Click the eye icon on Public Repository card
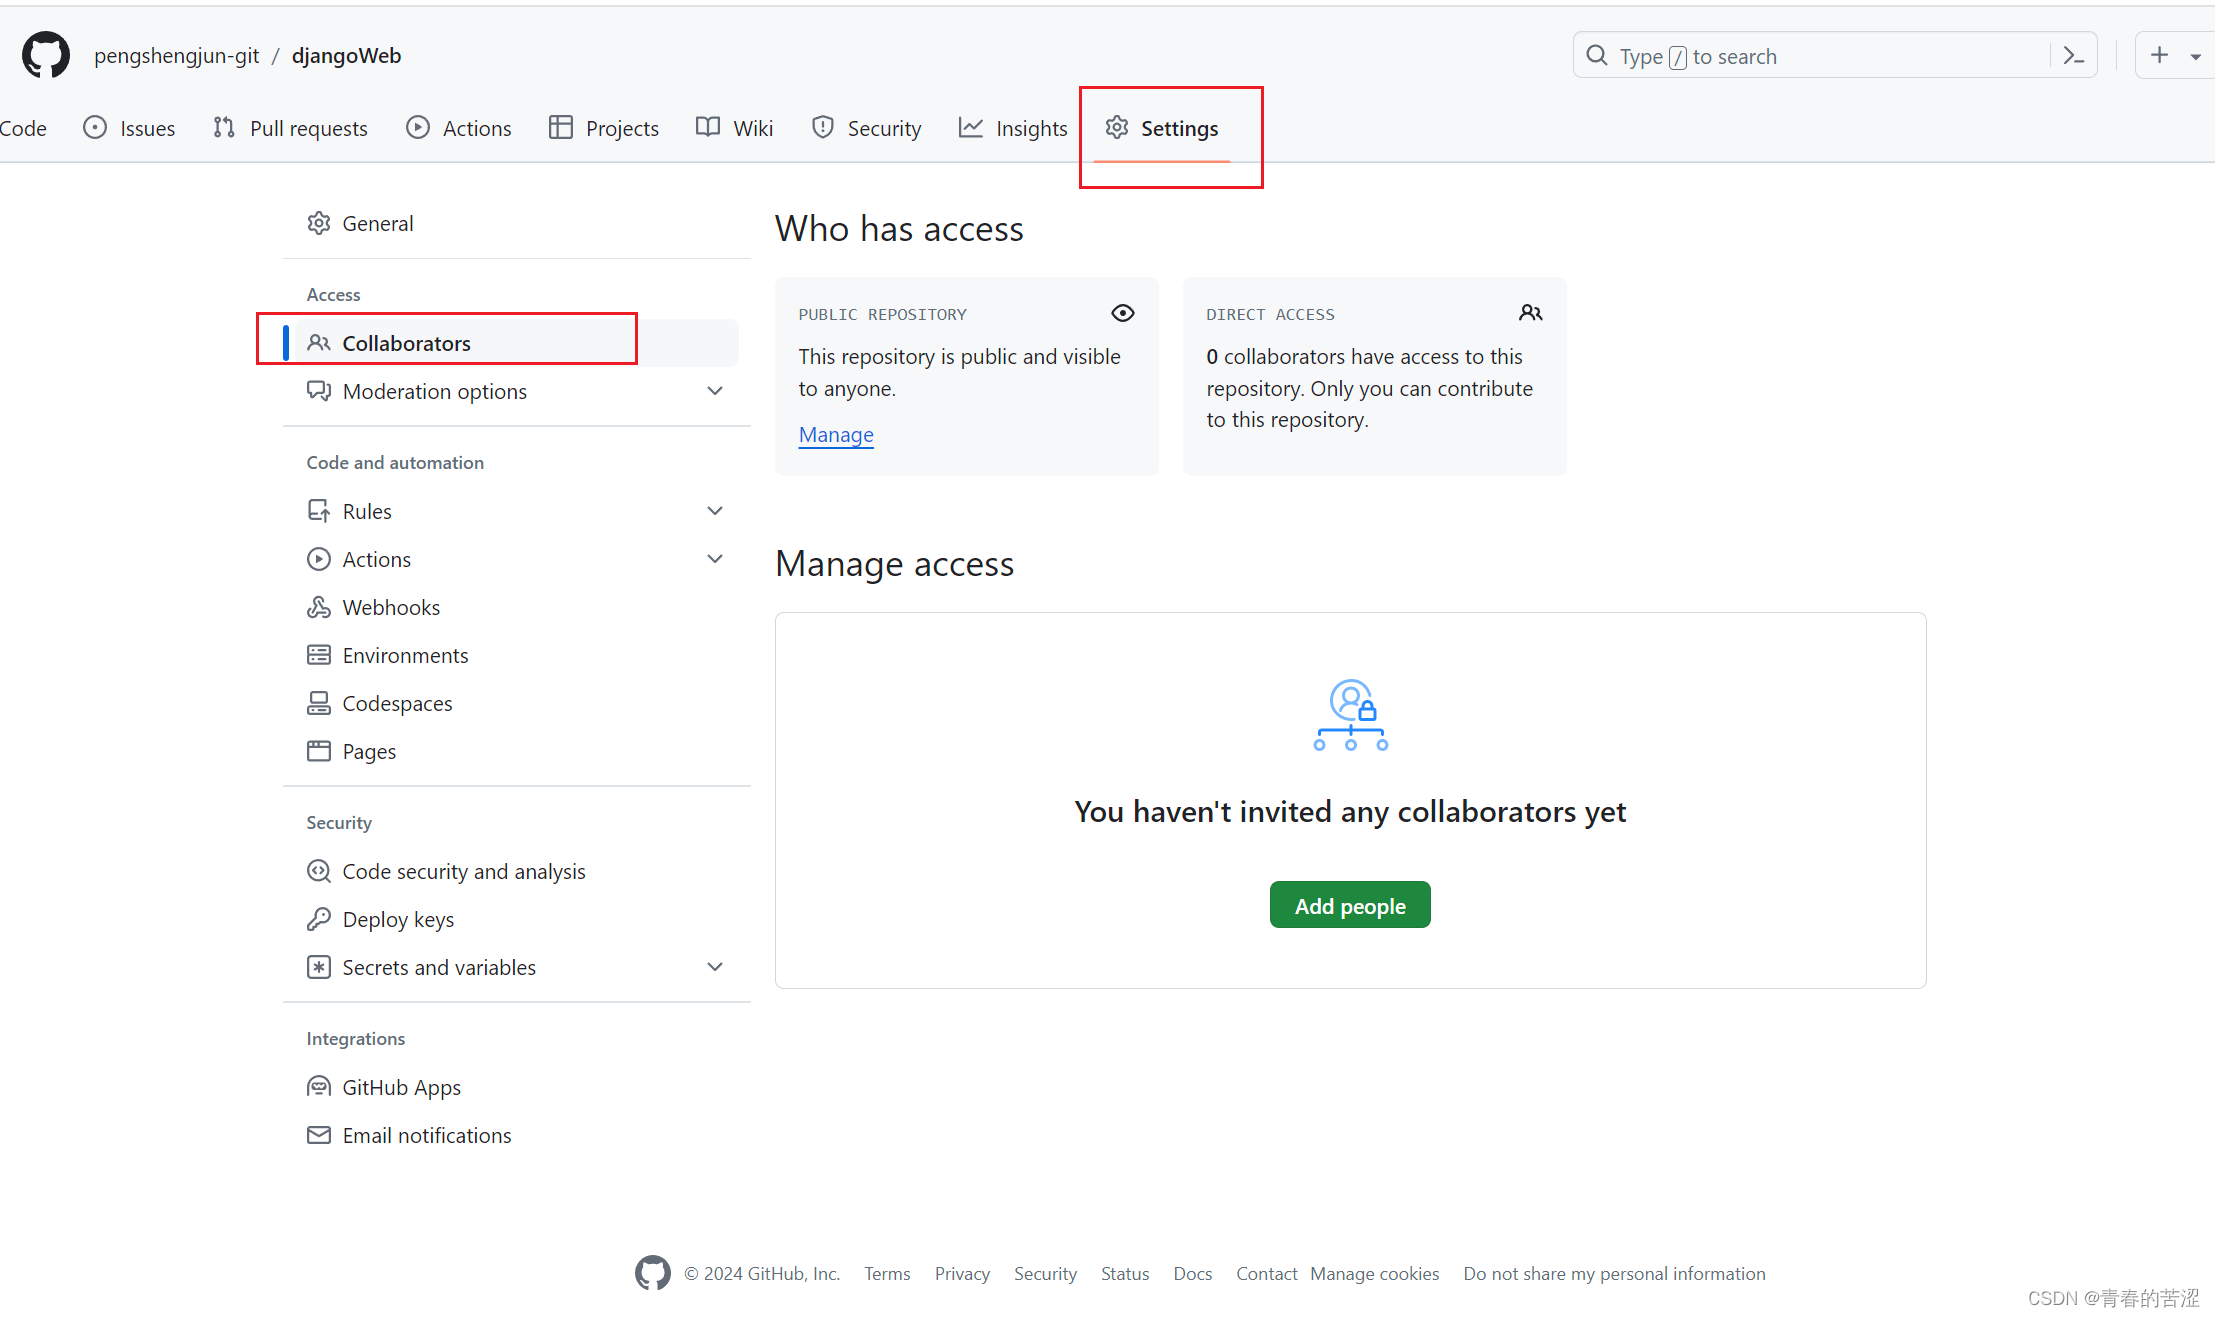 coord(1122,313)
